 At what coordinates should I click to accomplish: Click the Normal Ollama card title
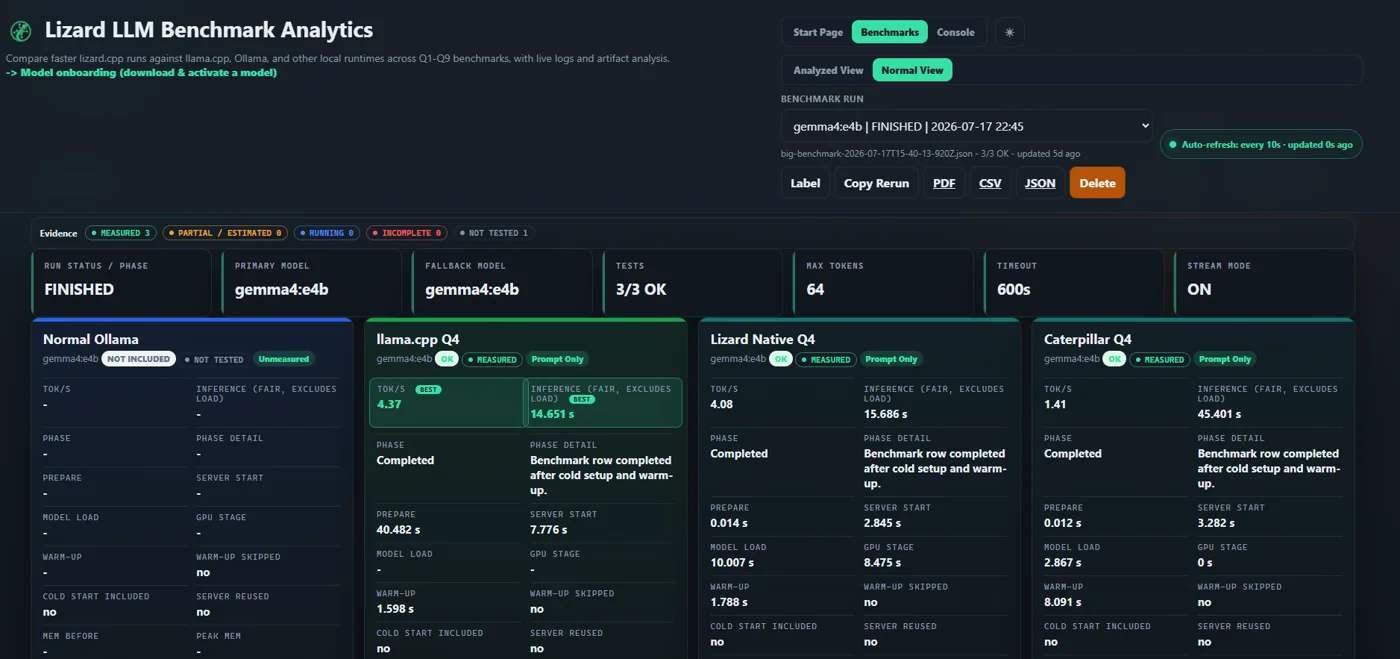tap(91, 339)
